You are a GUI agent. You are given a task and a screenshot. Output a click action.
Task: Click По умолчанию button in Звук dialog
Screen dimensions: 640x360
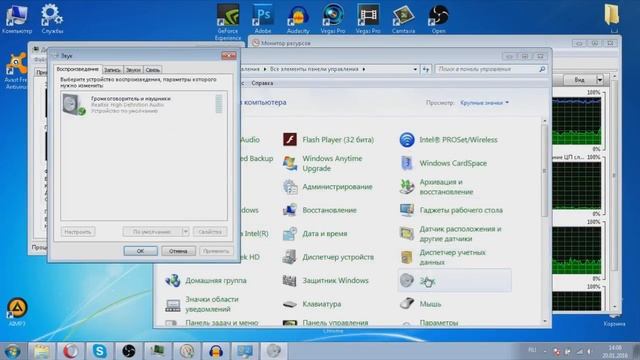pos(152,232)
